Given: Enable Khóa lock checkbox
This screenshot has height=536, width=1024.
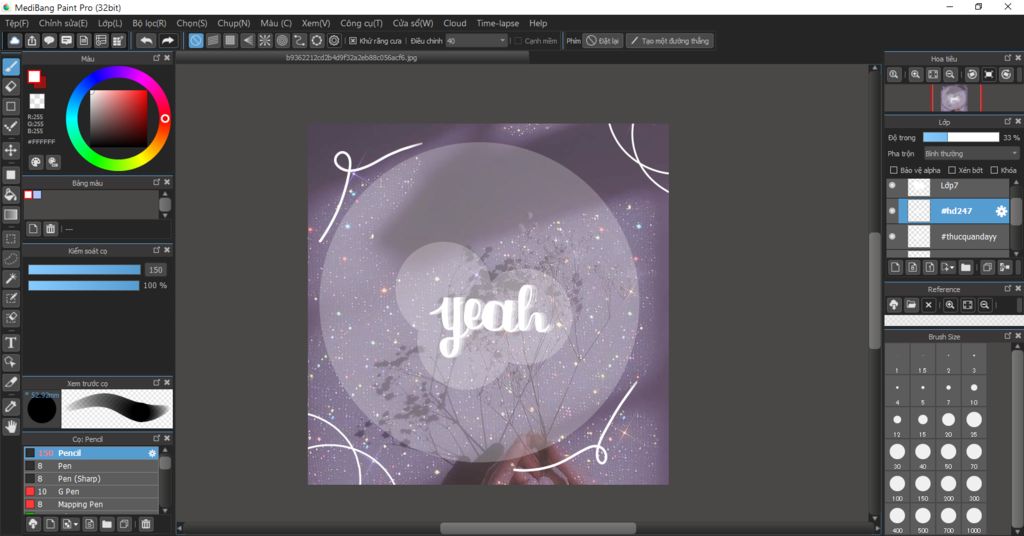Looking at the screenshot, I should (x=994, y=170).
